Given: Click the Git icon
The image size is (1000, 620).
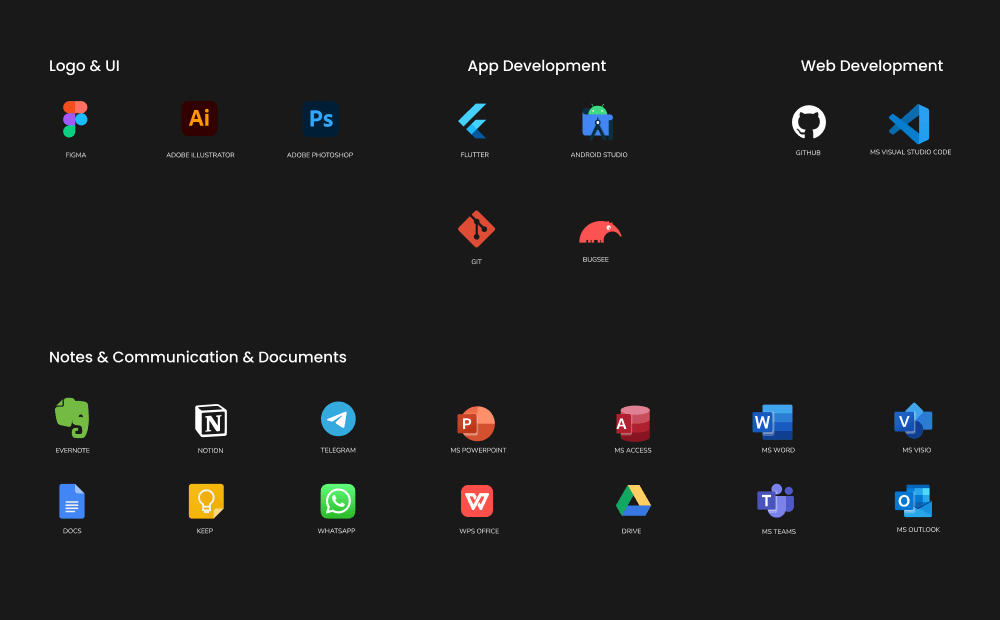Looking at the screenshot, I should pyautogui.click(x=476, y=230).
